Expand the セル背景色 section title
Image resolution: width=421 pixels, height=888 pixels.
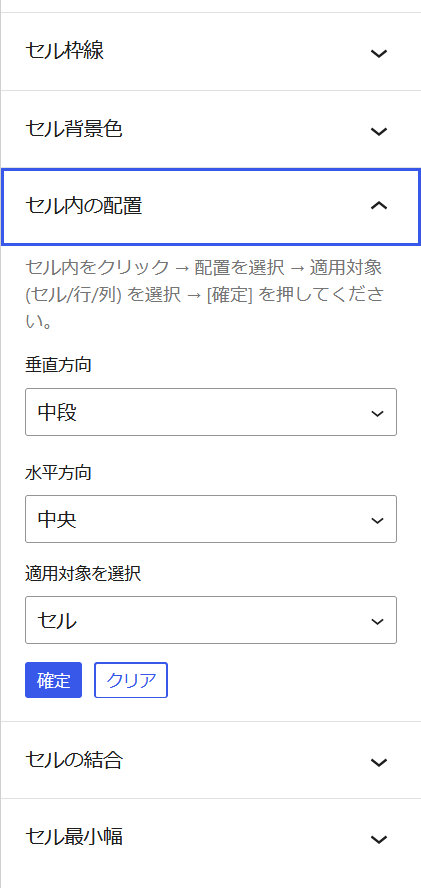click(x=74, y=130)
